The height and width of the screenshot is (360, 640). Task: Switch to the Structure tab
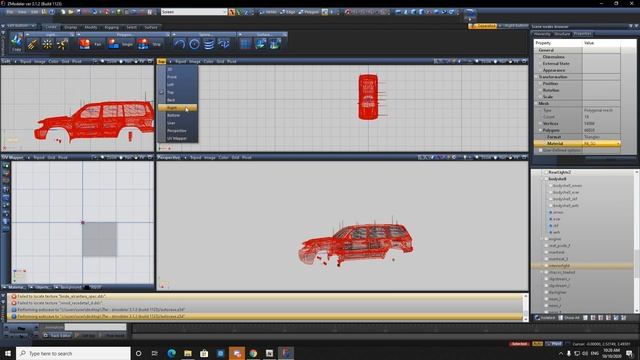tap(562, 34)
